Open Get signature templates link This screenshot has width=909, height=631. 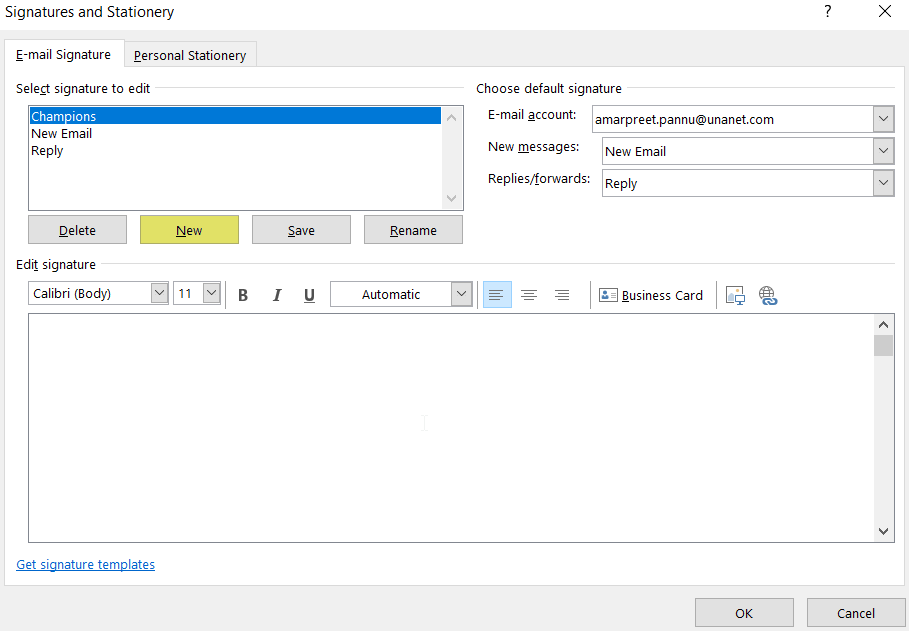coord(85,564)
